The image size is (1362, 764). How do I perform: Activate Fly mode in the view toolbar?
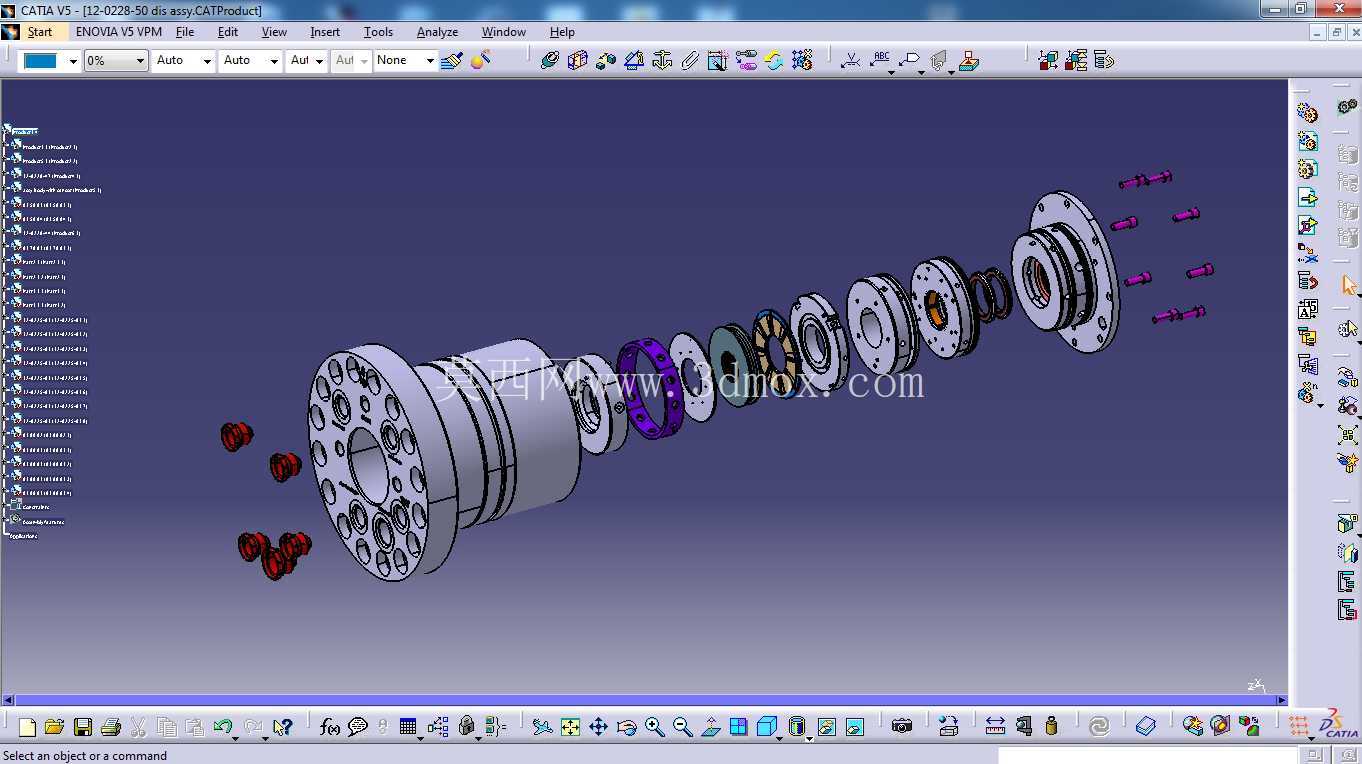coord(542,727)
